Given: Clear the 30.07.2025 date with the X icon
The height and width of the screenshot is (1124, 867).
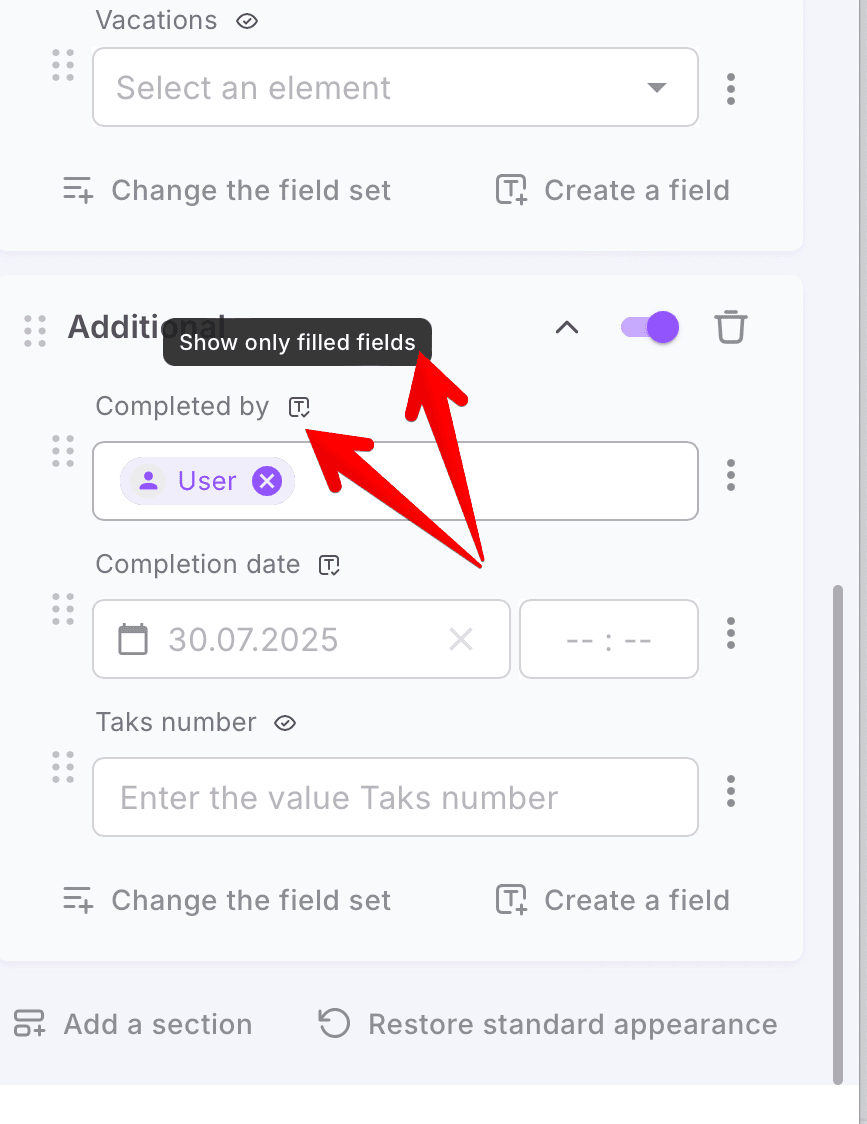Looking at the screenshot, I should click(x=461, y=639).
